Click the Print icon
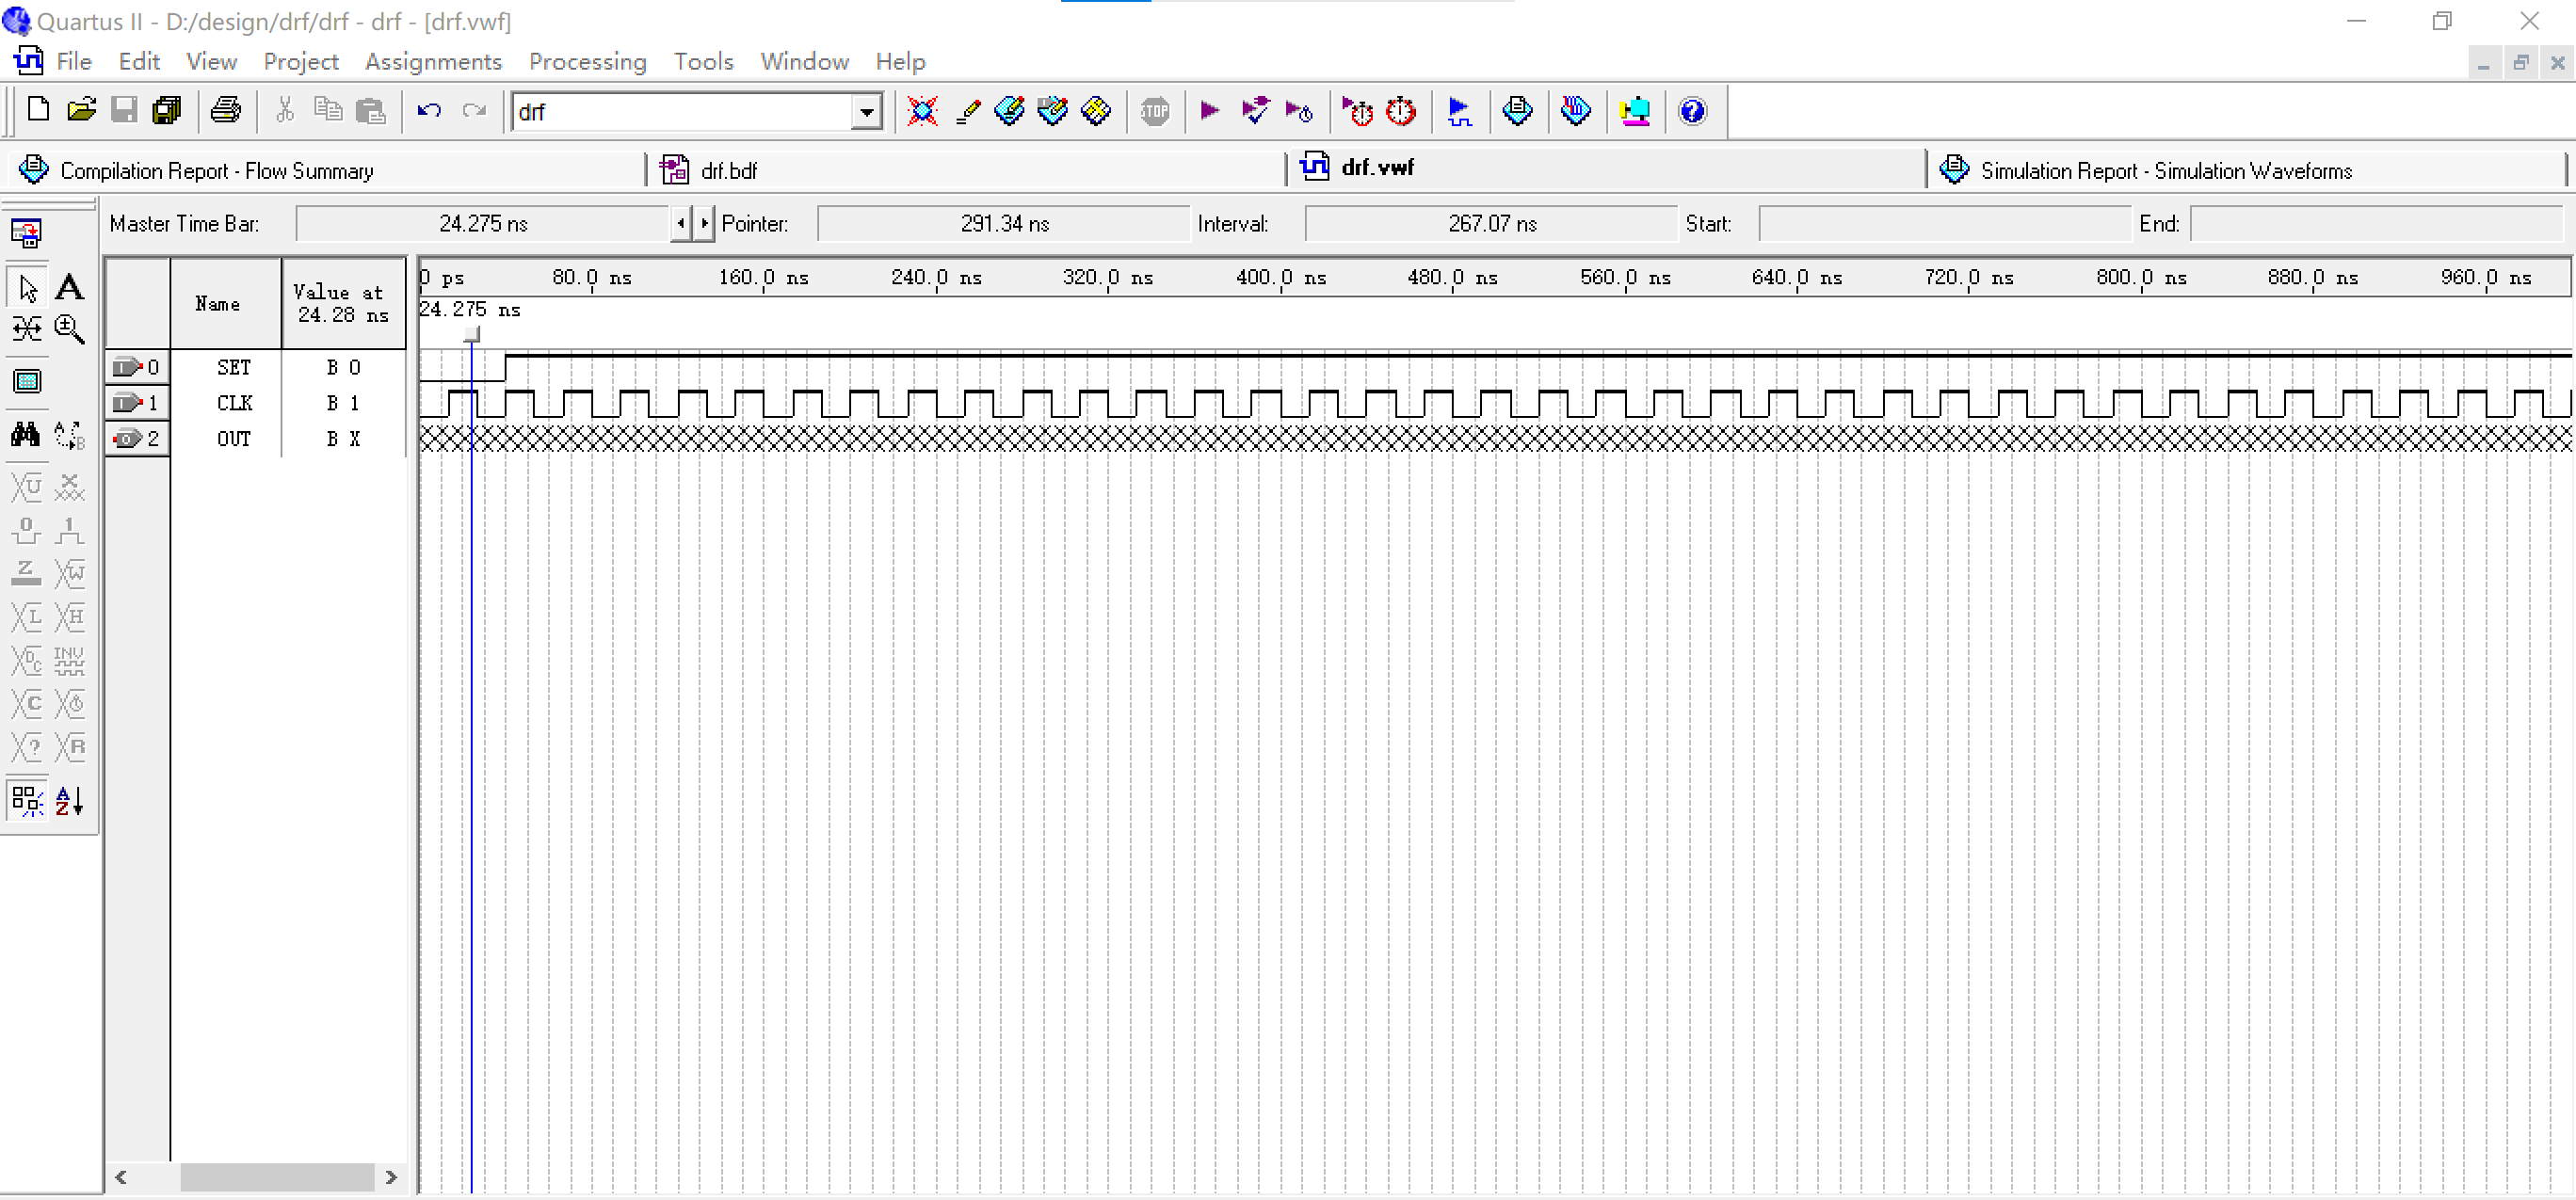The height and width of the screenshot is (1200, 2576). pyautogui.click(x=225, y=111)
